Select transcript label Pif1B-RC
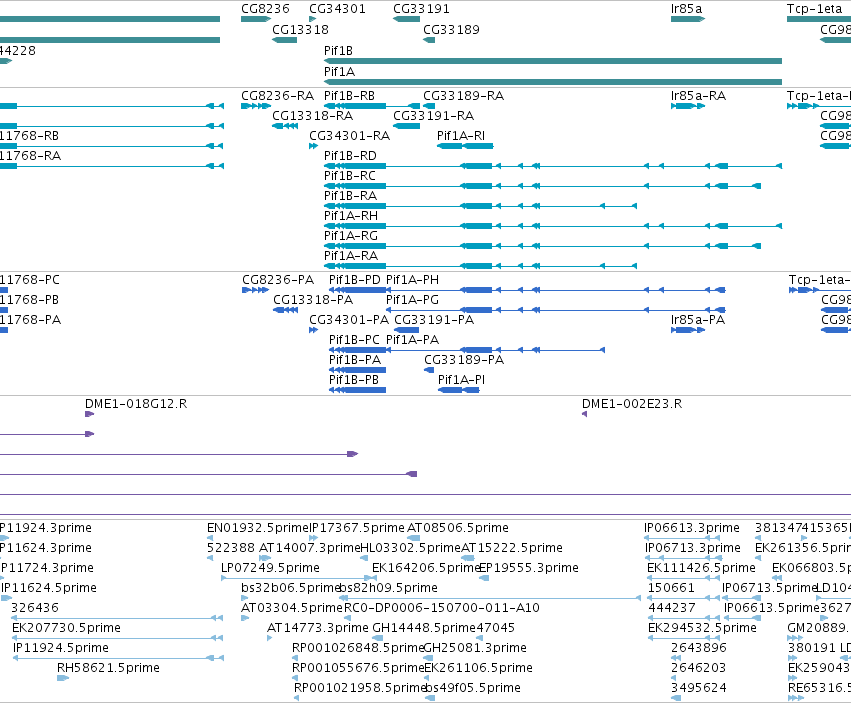The image size is (851, 703). [350, 176]
